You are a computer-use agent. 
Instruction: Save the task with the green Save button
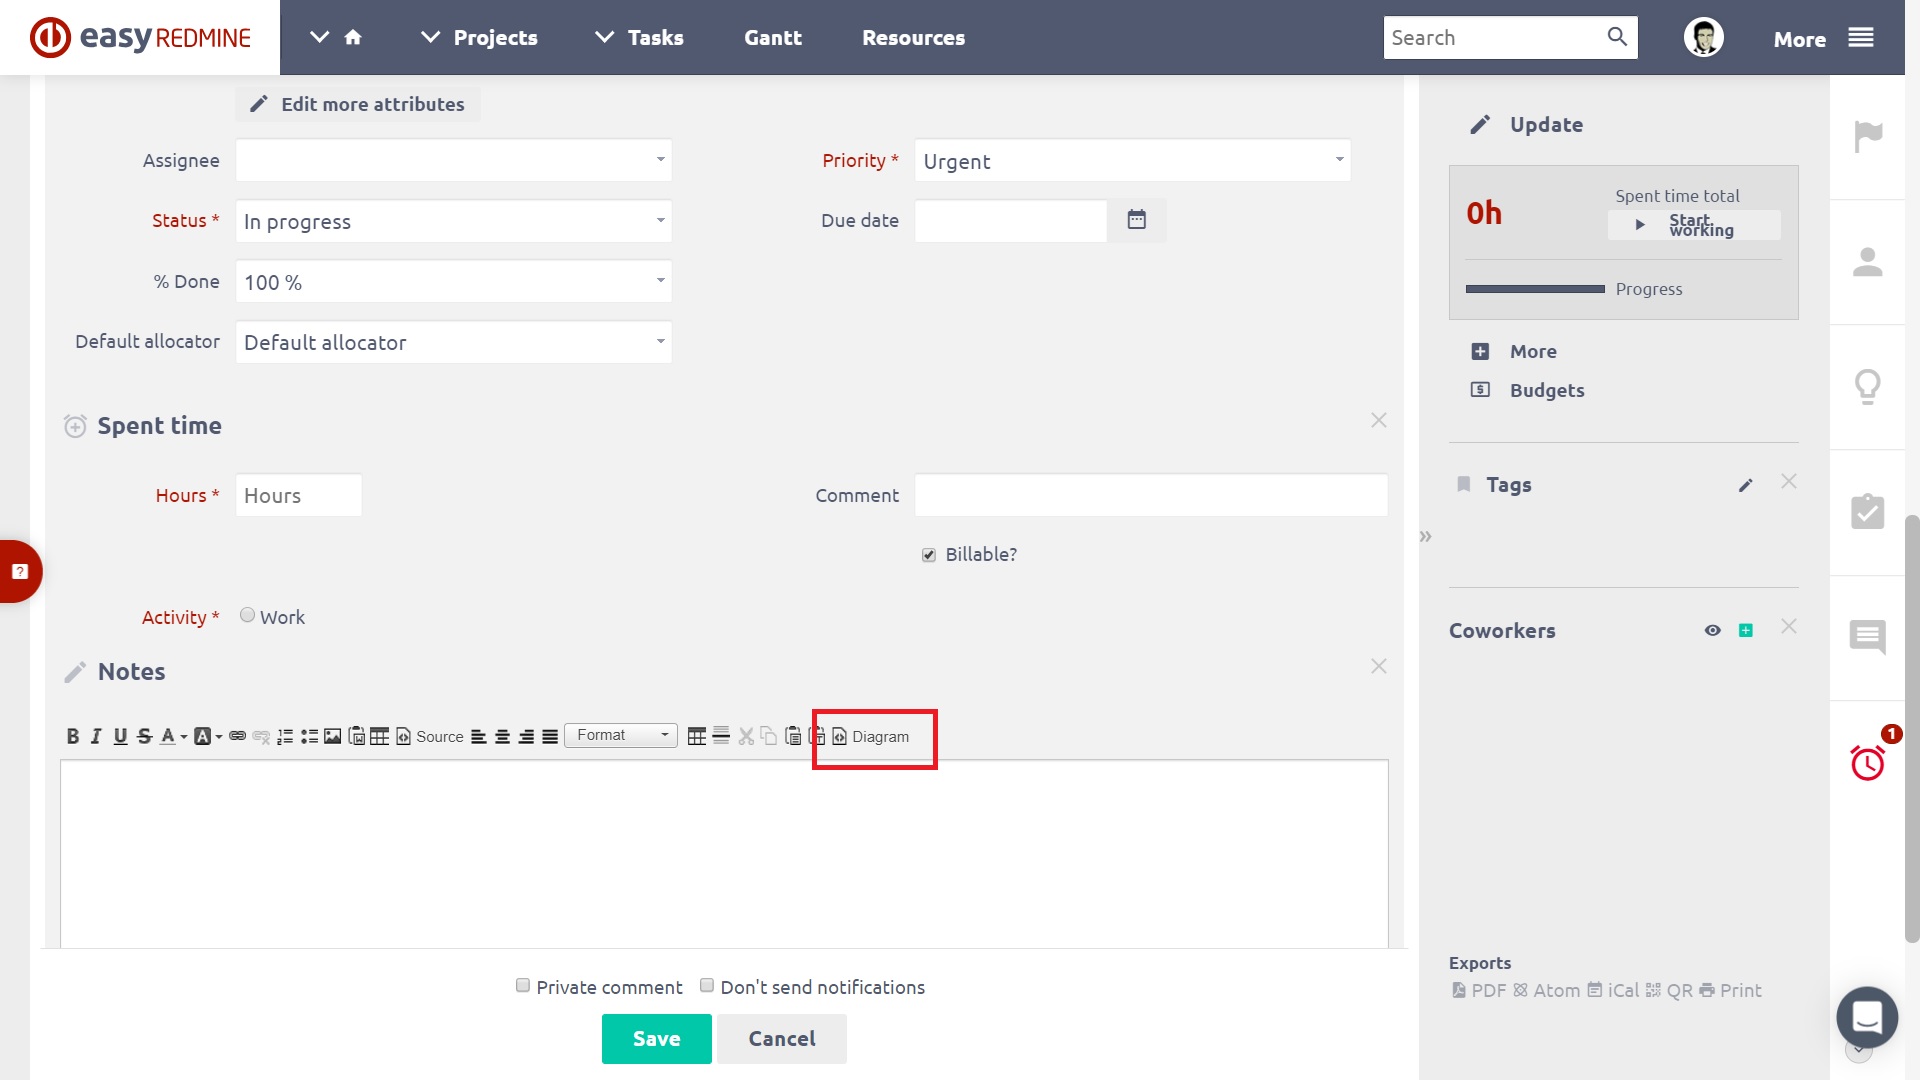click(x=656, y=1038)
